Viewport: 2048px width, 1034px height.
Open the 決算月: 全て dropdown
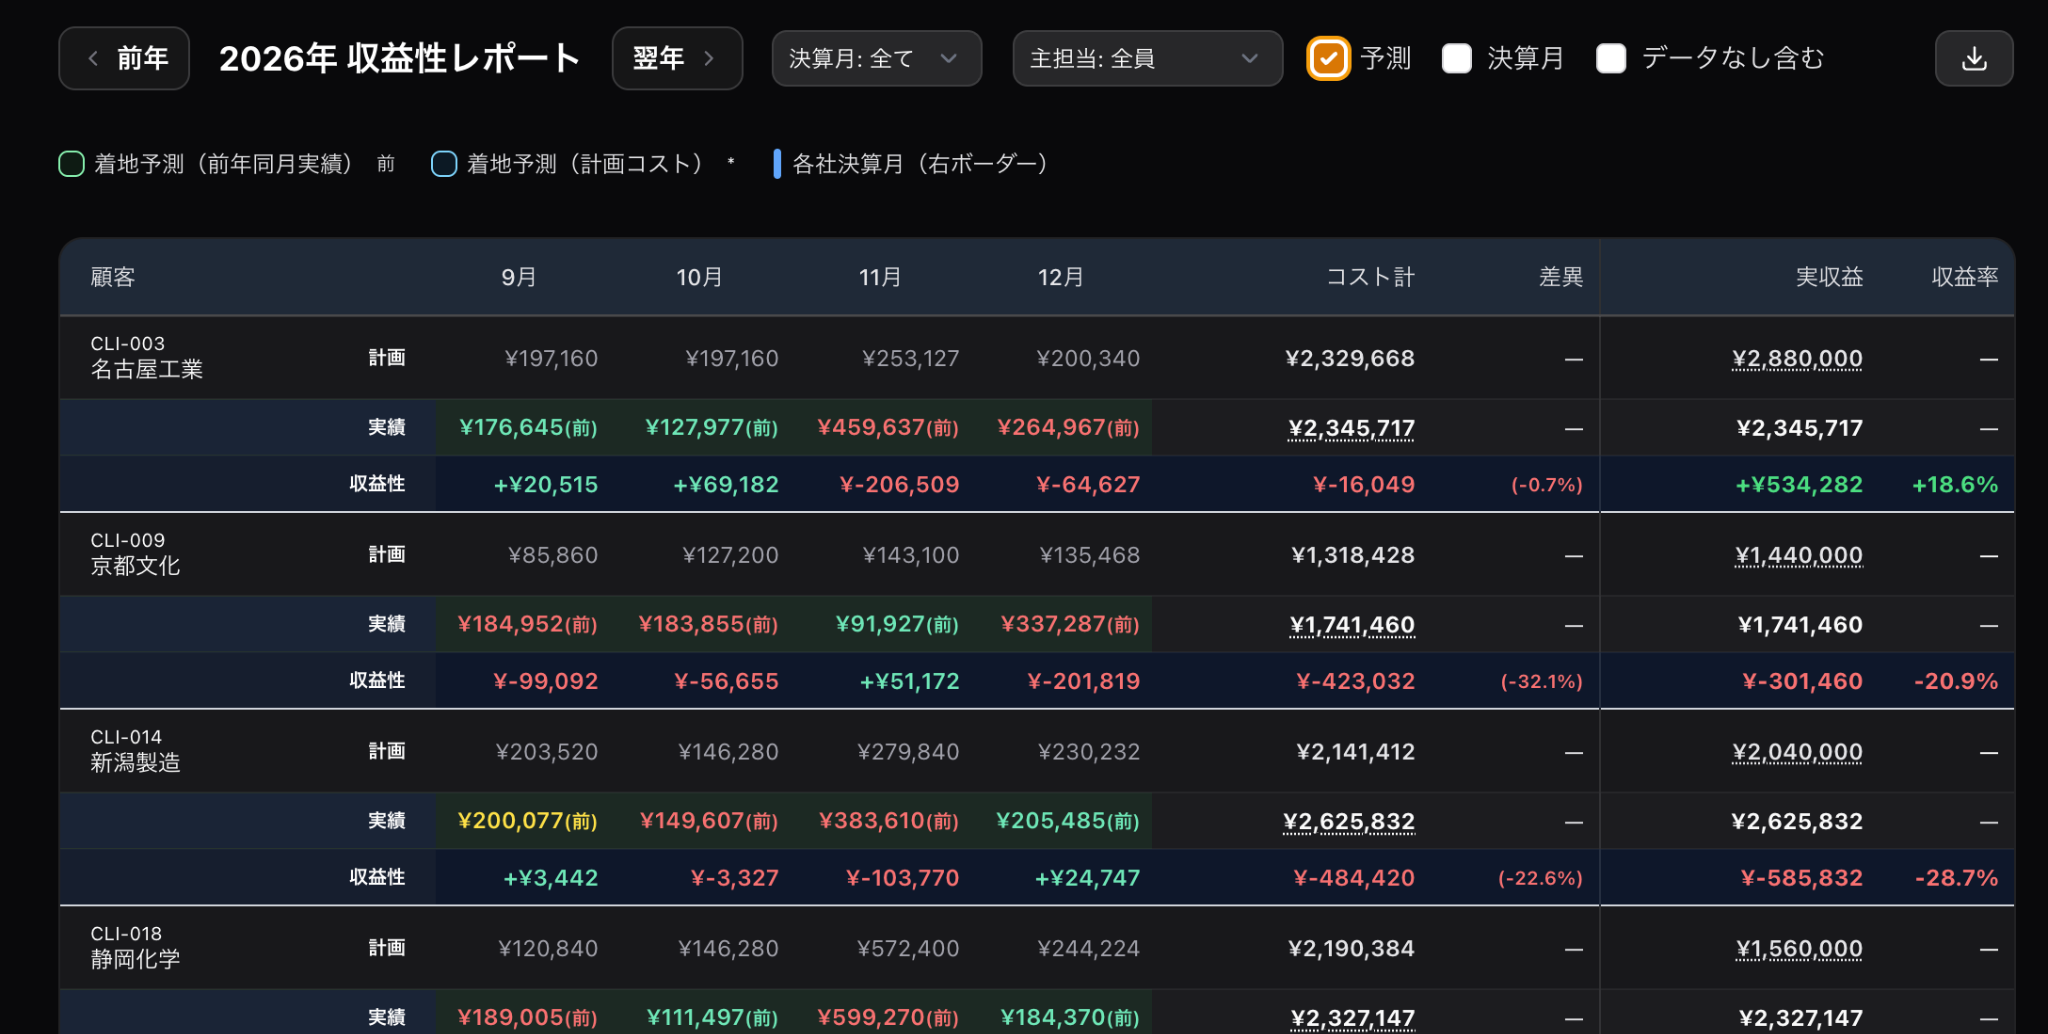876,59
